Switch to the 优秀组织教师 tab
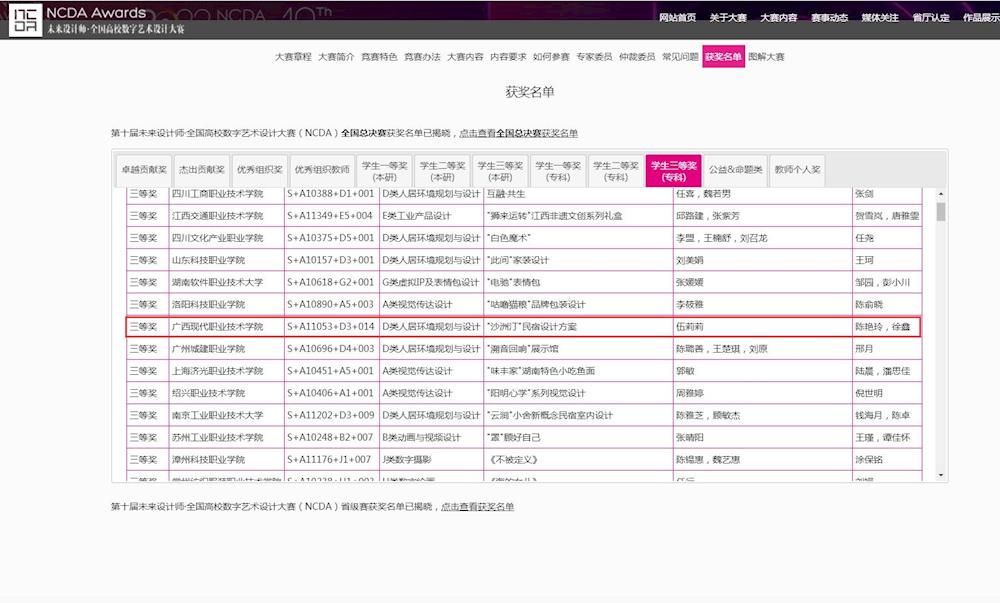Image resolution: width=1000 pixels, height=603 pixels. click(x=322, y=170)
